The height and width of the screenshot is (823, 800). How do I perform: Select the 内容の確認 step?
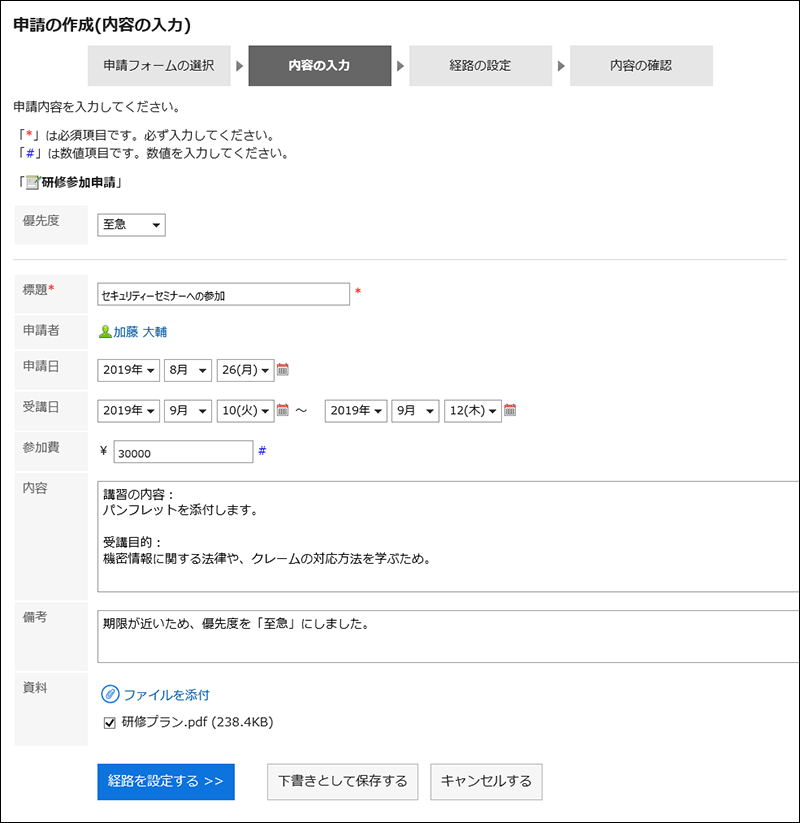click(x=641, y=66)
